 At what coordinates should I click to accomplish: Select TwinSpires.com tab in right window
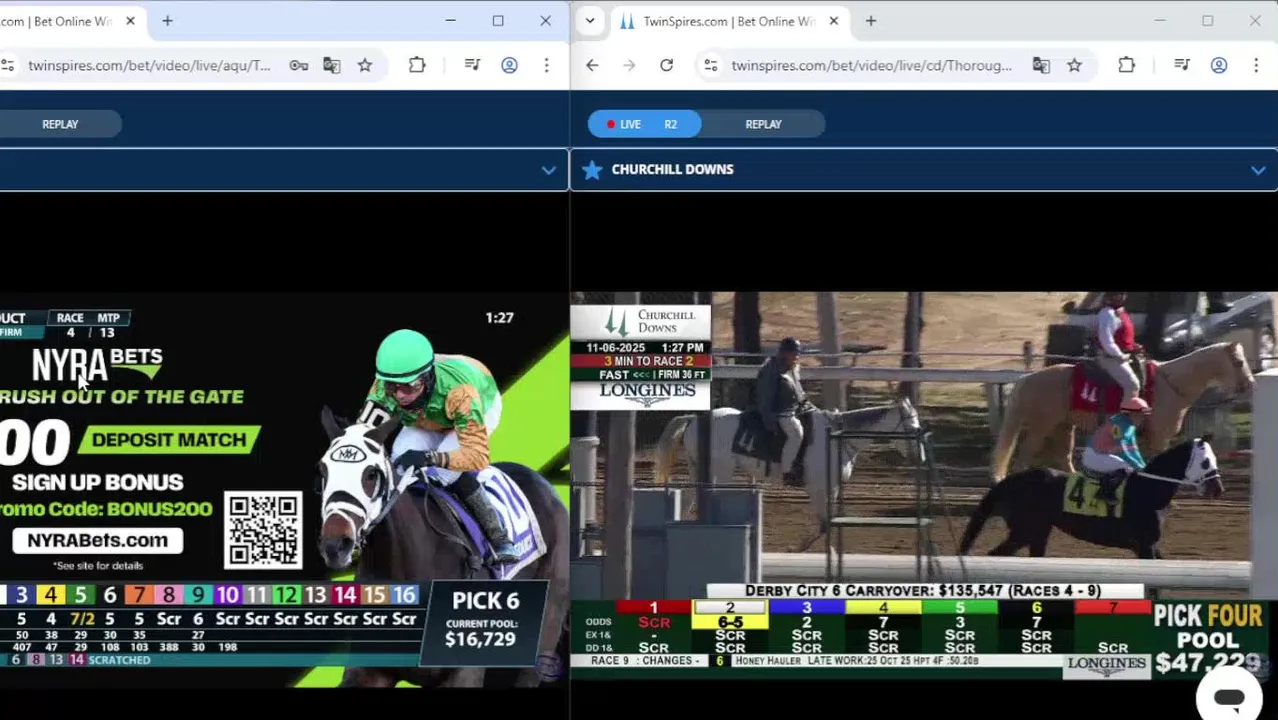pyautogui.click(x=729, y=20)
